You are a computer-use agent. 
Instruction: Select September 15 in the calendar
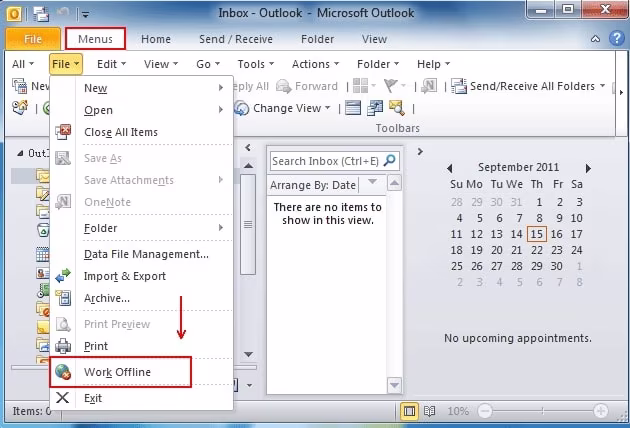click(x=536, y=234)
